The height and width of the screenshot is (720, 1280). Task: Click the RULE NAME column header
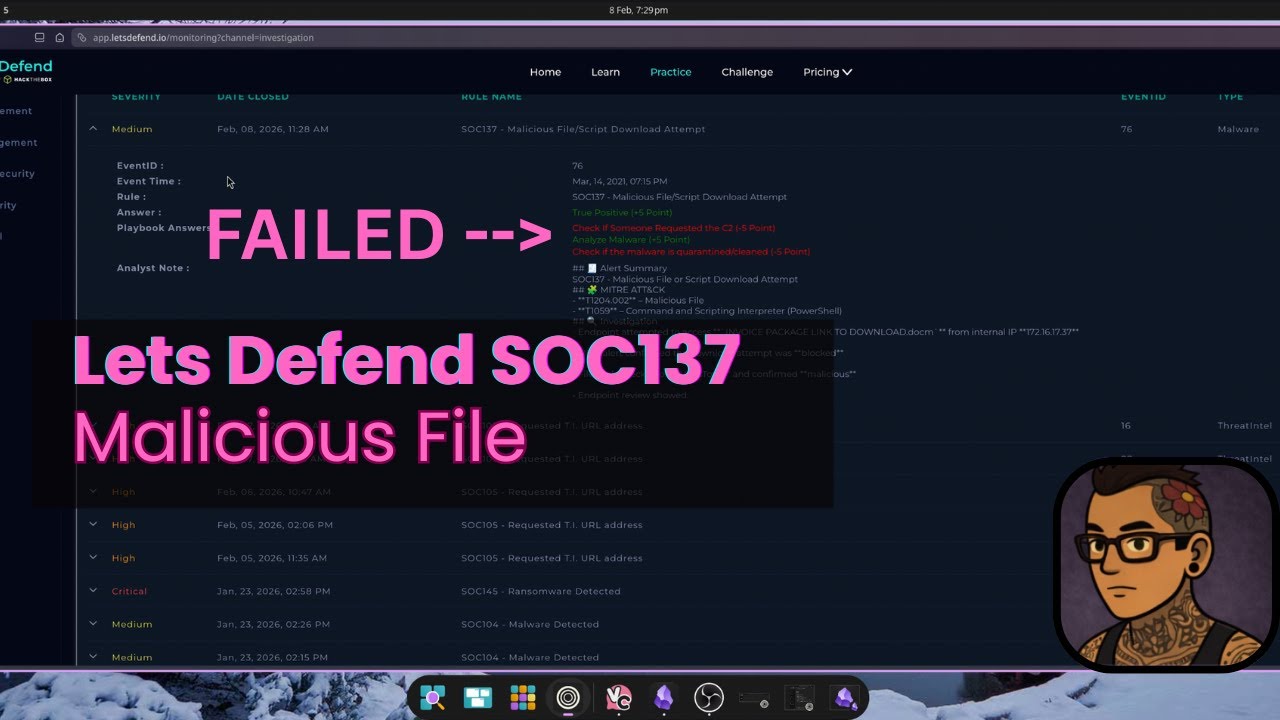click(491, 97)
